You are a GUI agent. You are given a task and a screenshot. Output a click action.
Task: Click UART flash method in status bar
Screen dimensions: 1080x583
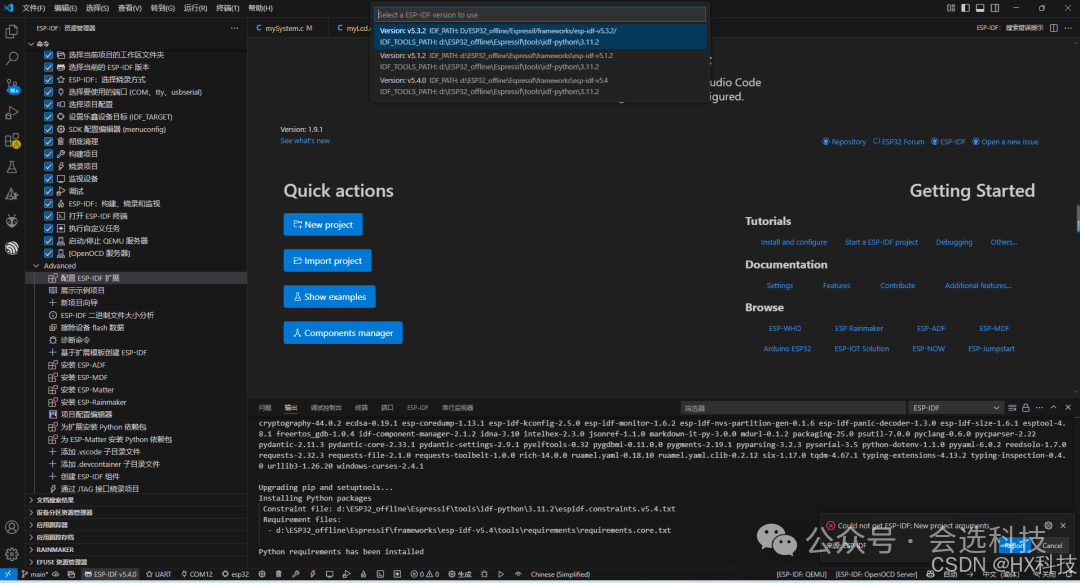click(158, 574)
